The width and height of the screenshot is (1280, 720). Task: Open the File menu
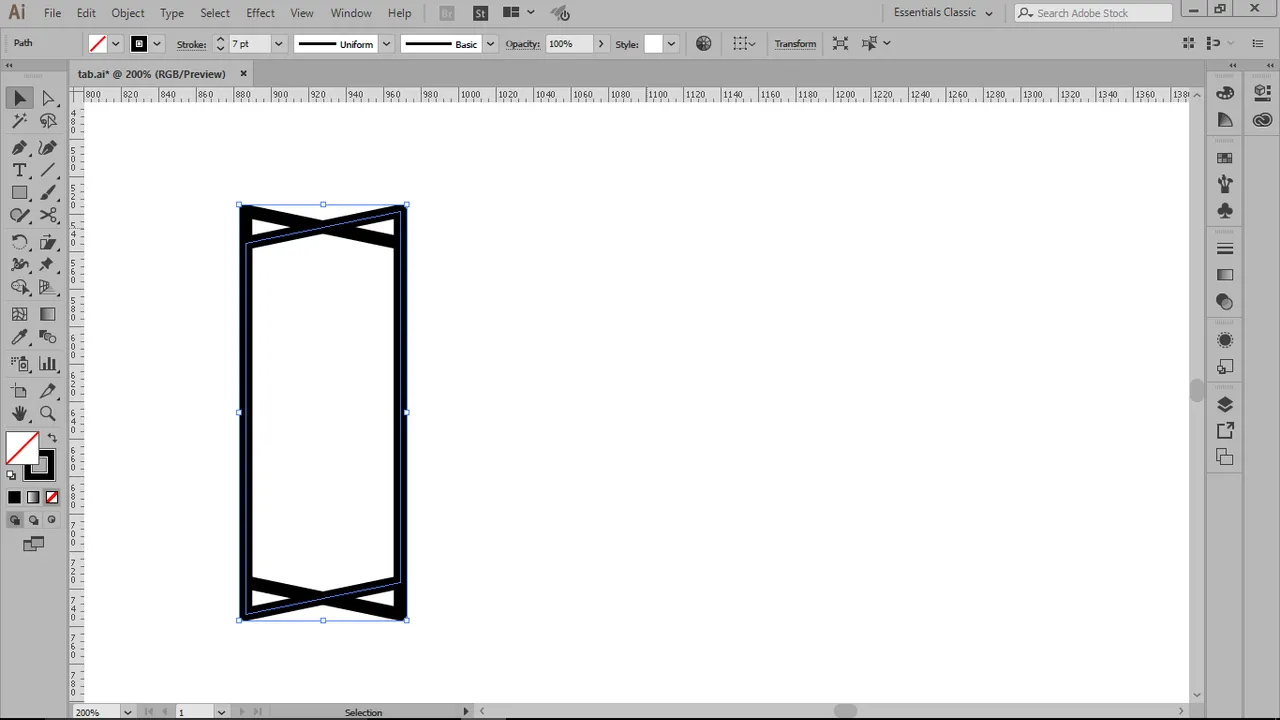[52, 13]
